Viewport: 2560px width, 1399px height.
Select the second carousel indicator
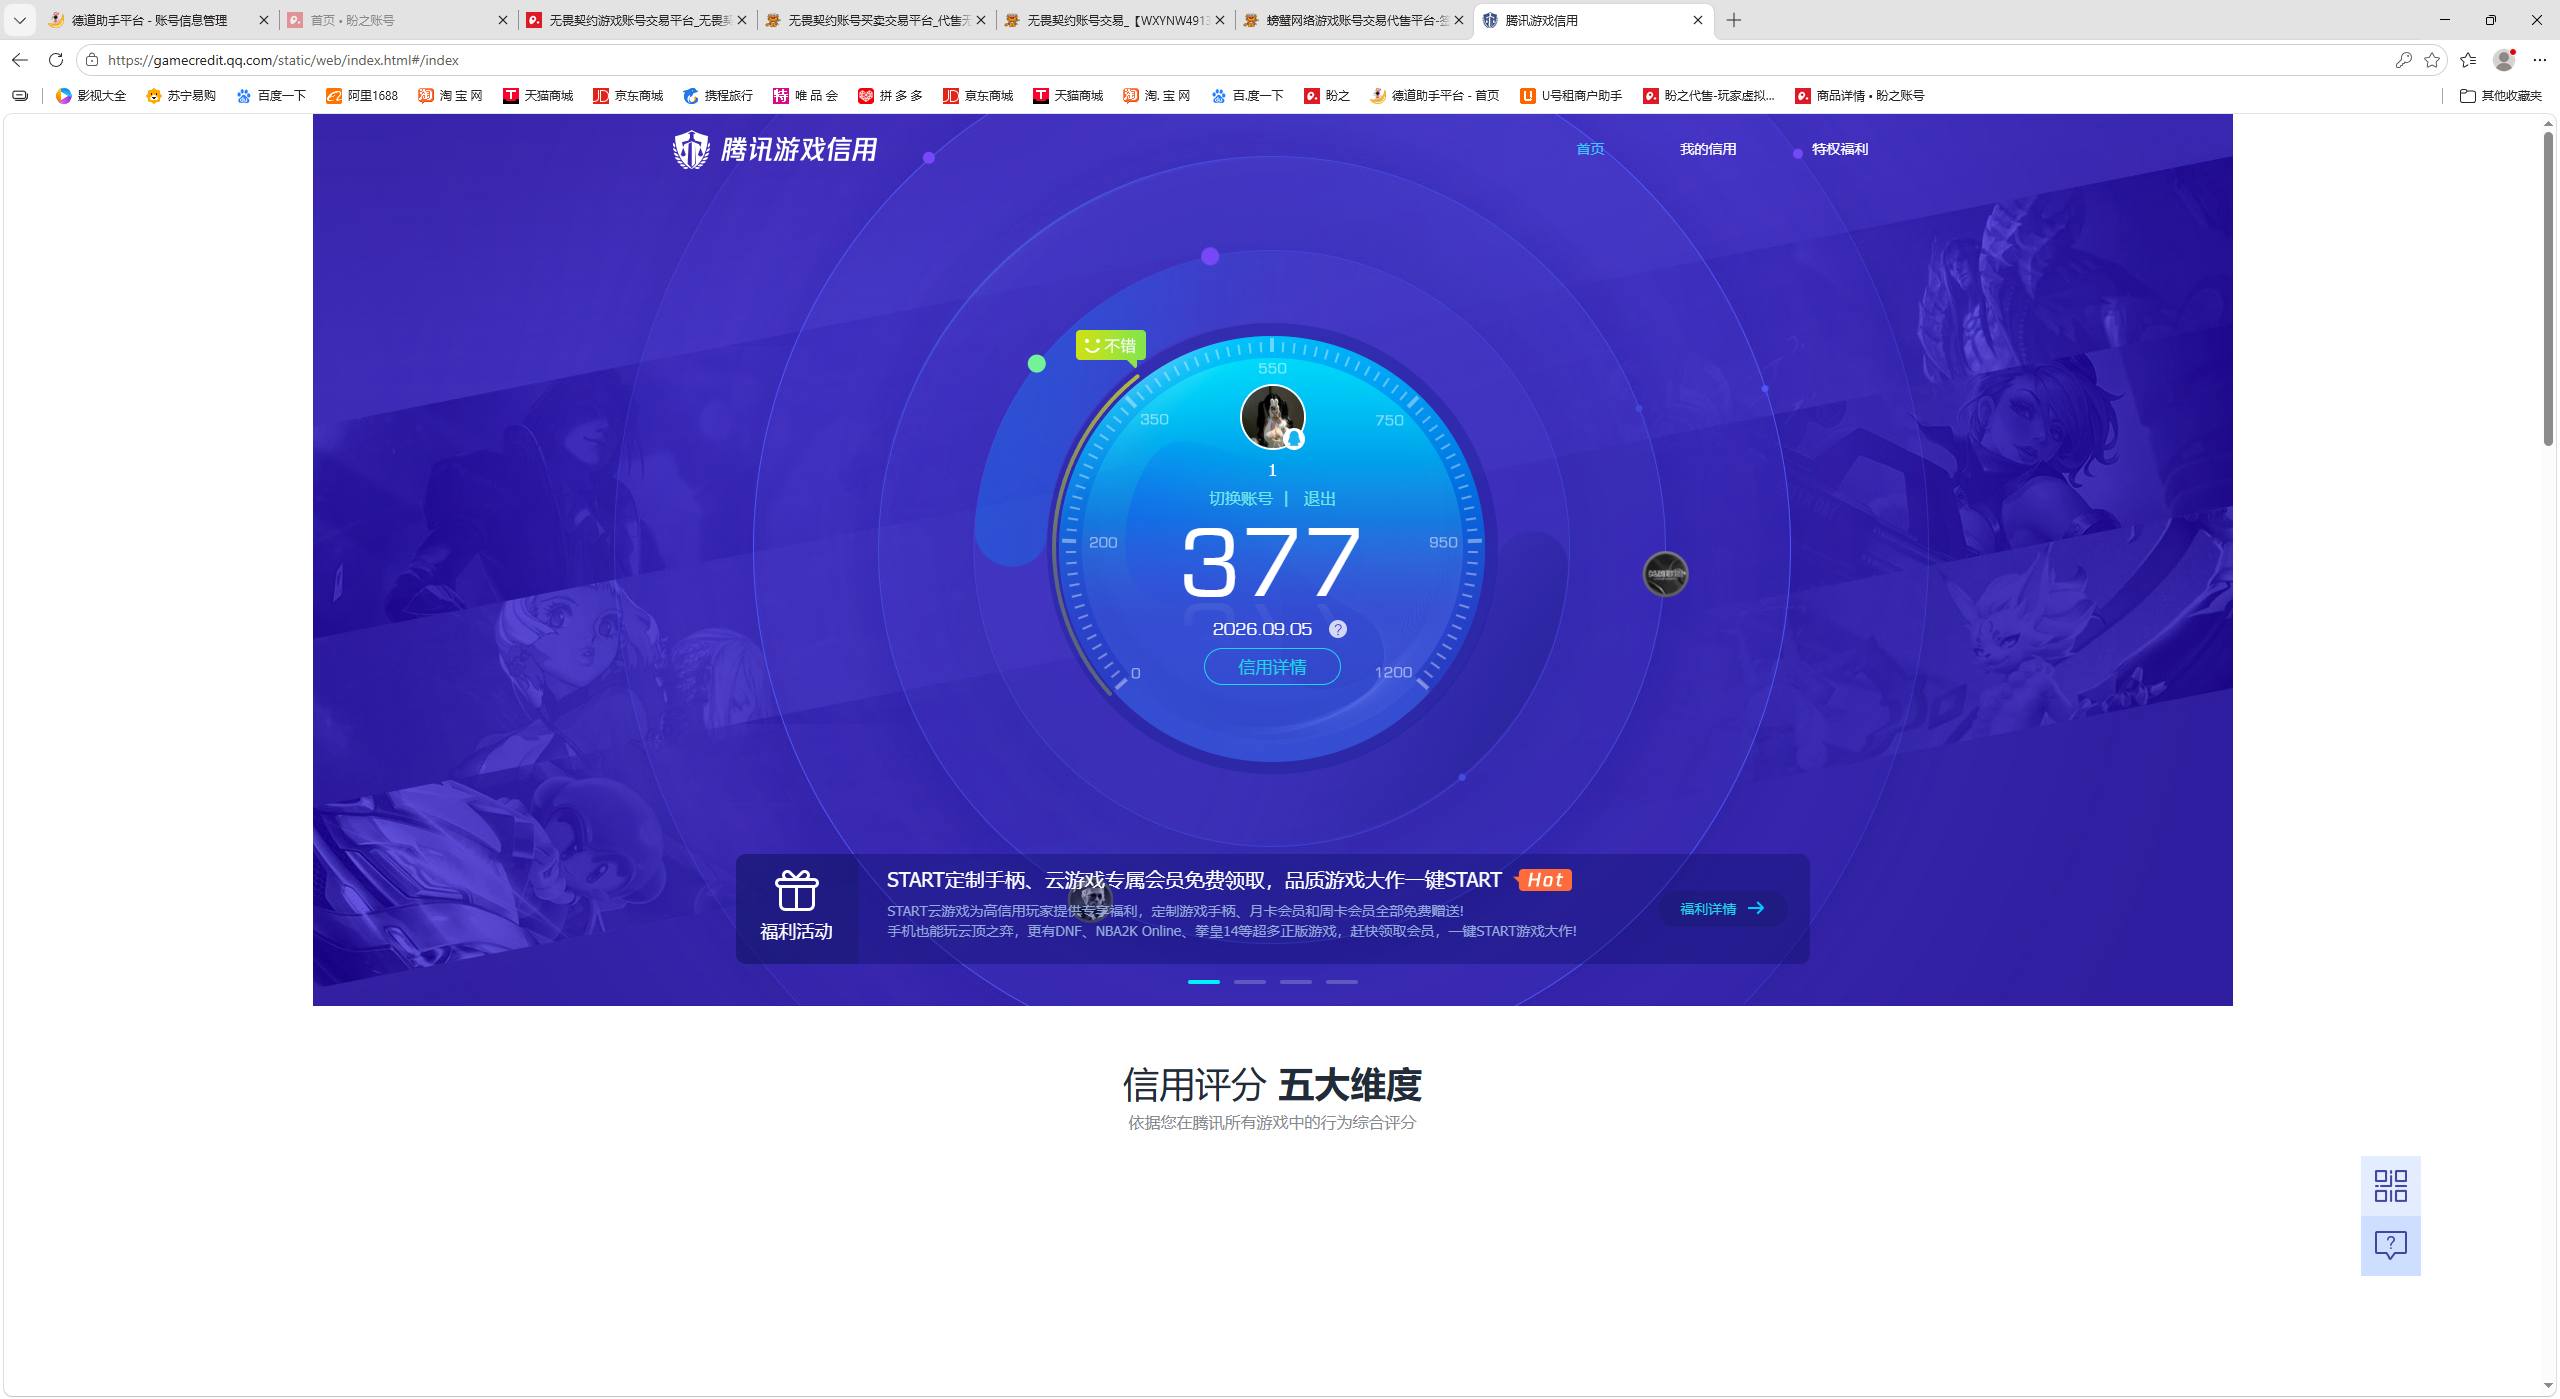coord(1250,982)
